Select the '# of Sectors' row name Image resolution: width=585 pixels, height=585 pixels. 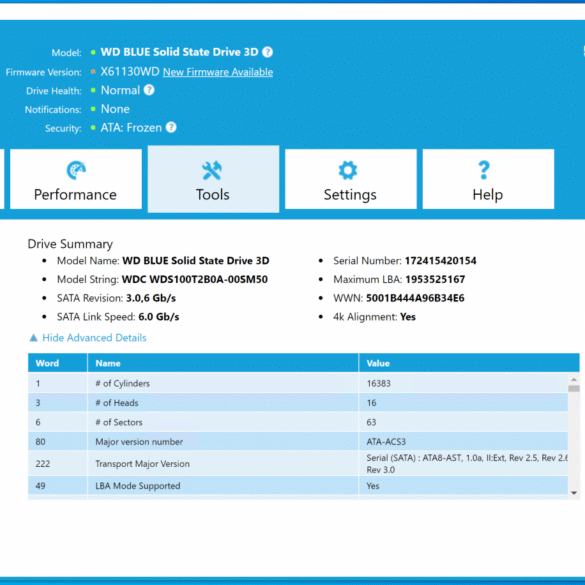point(119,422)
